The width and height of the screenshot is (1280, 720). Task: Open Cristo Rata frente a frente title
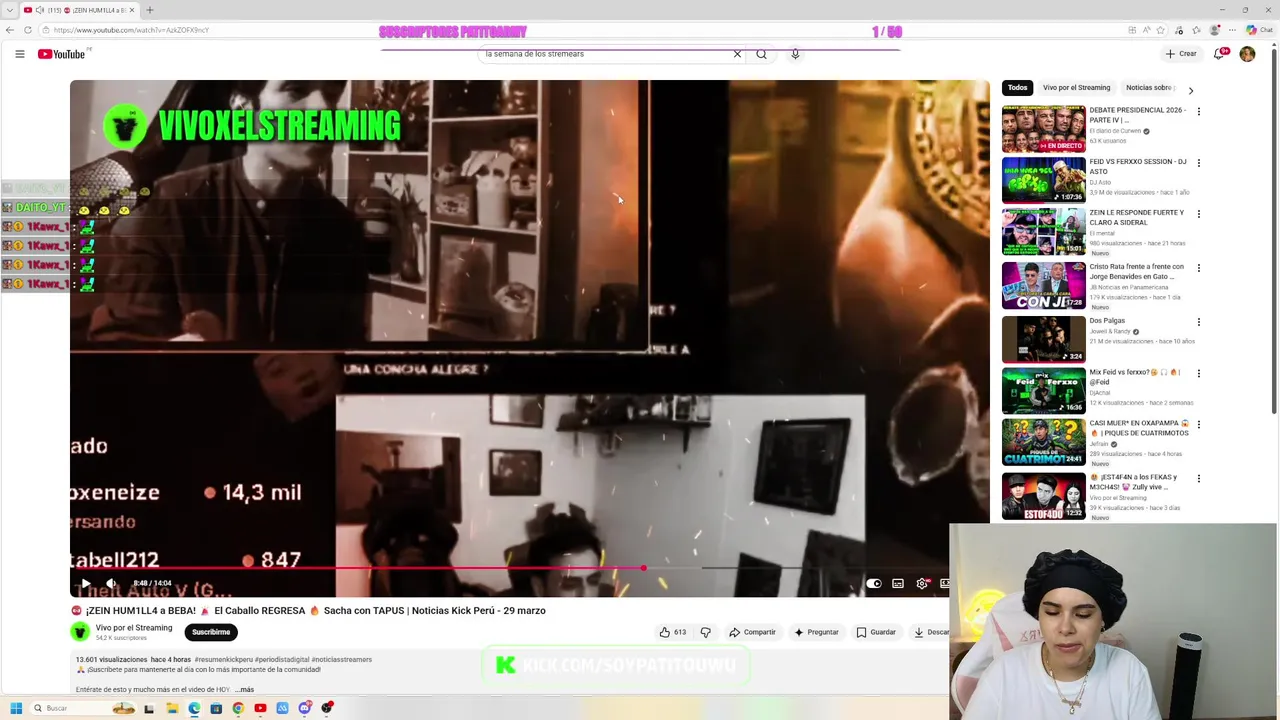[x=1136, y=271]
